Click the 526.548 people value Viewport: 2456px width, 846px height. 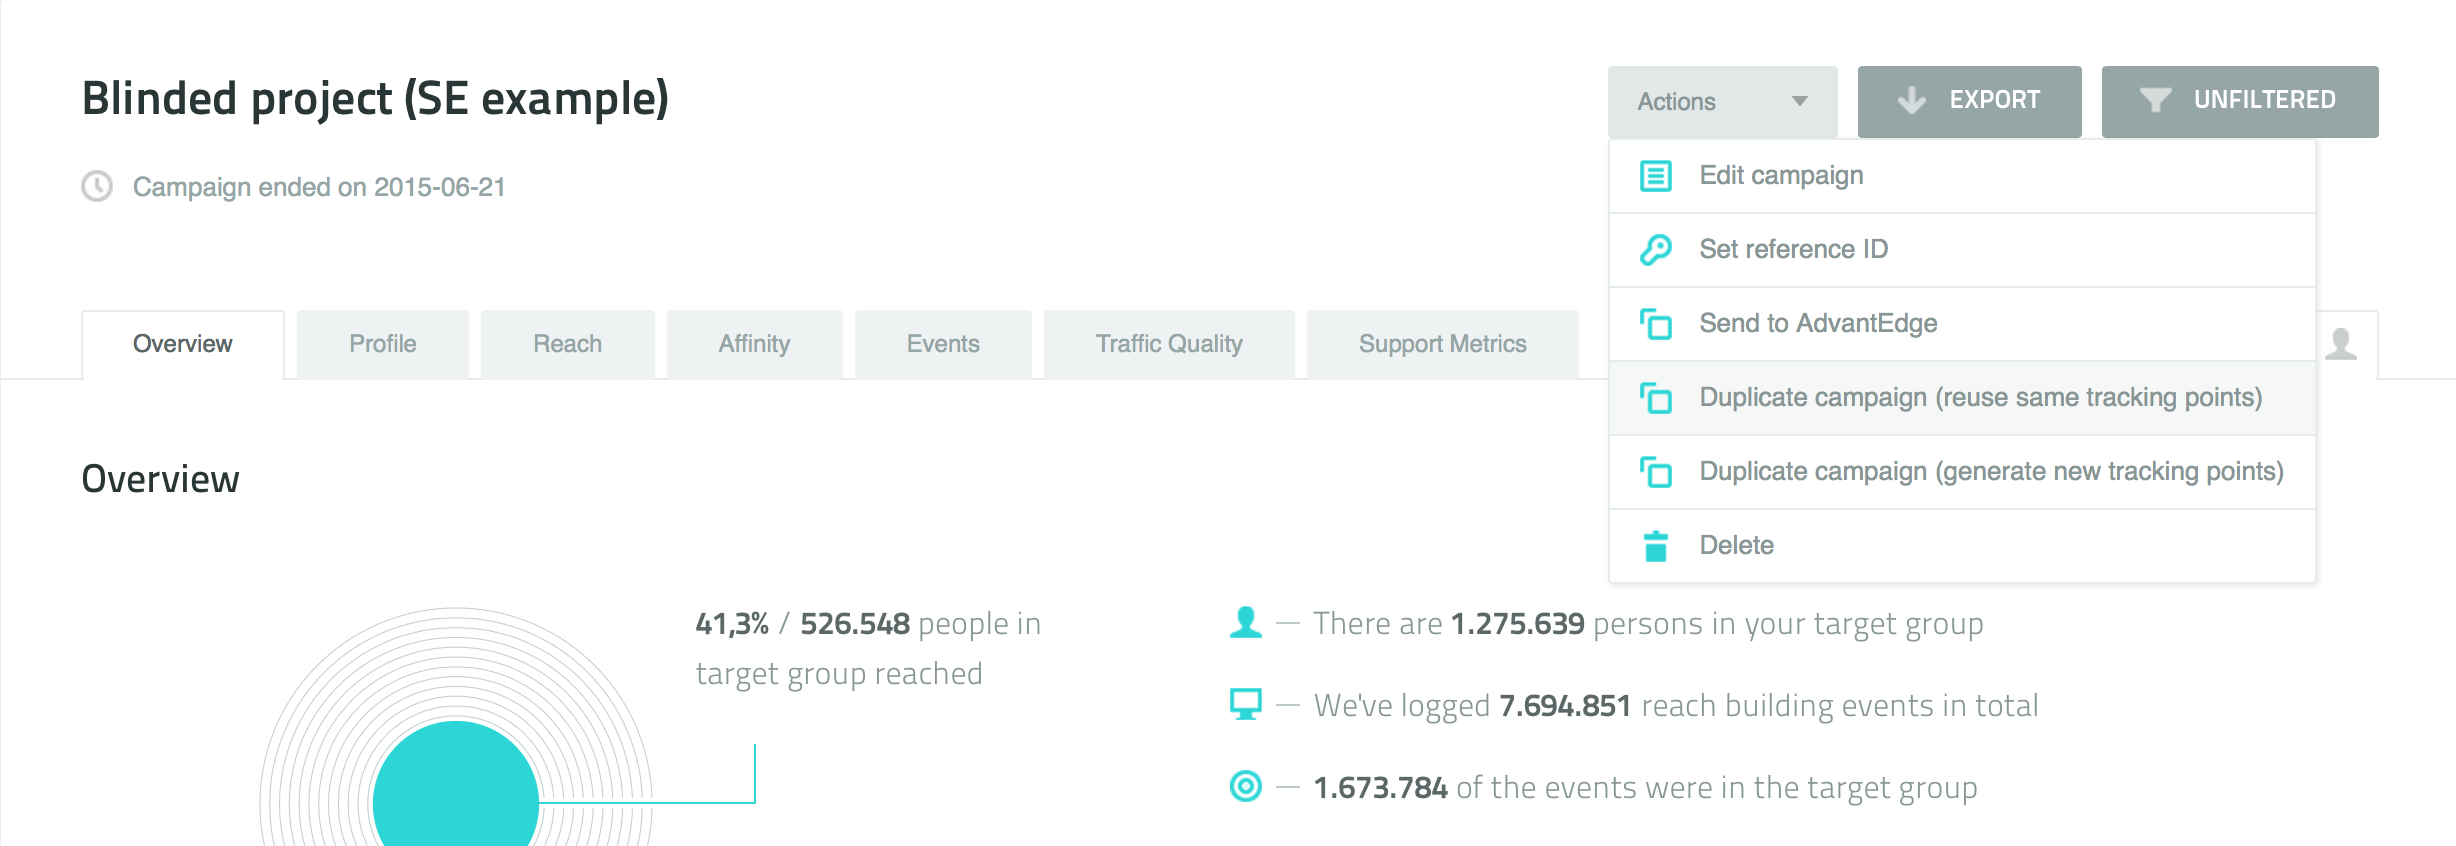click(x=855, y=624)
